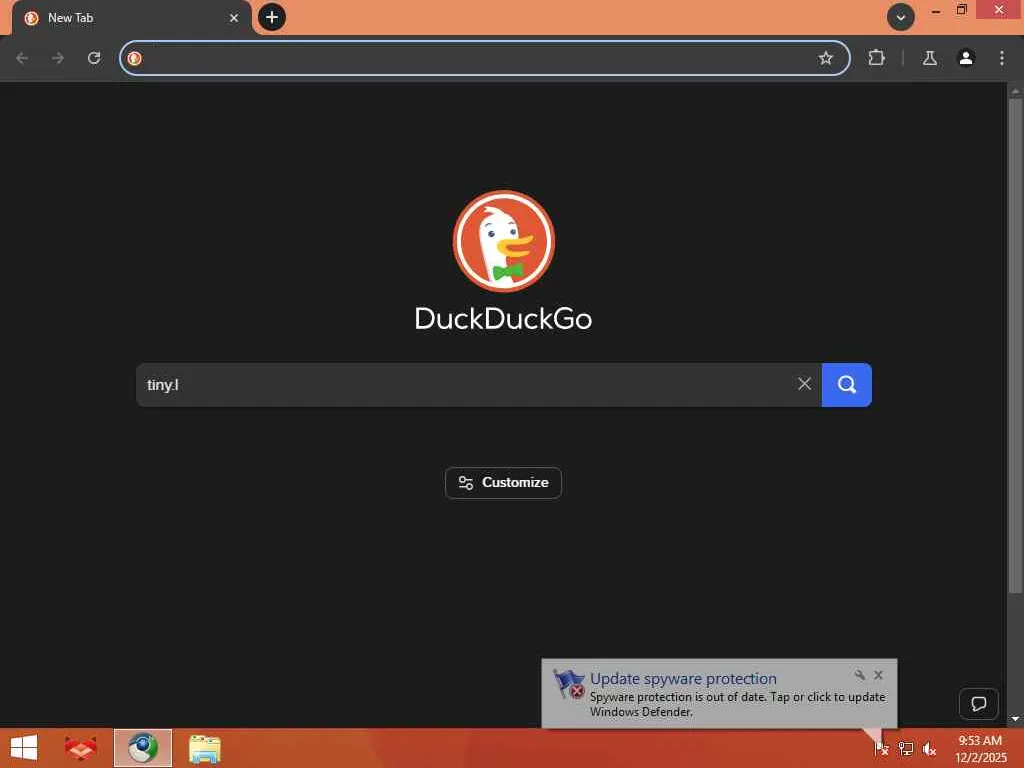
Task: Click the scrollbar down arrow
Action: [1015, 719]
